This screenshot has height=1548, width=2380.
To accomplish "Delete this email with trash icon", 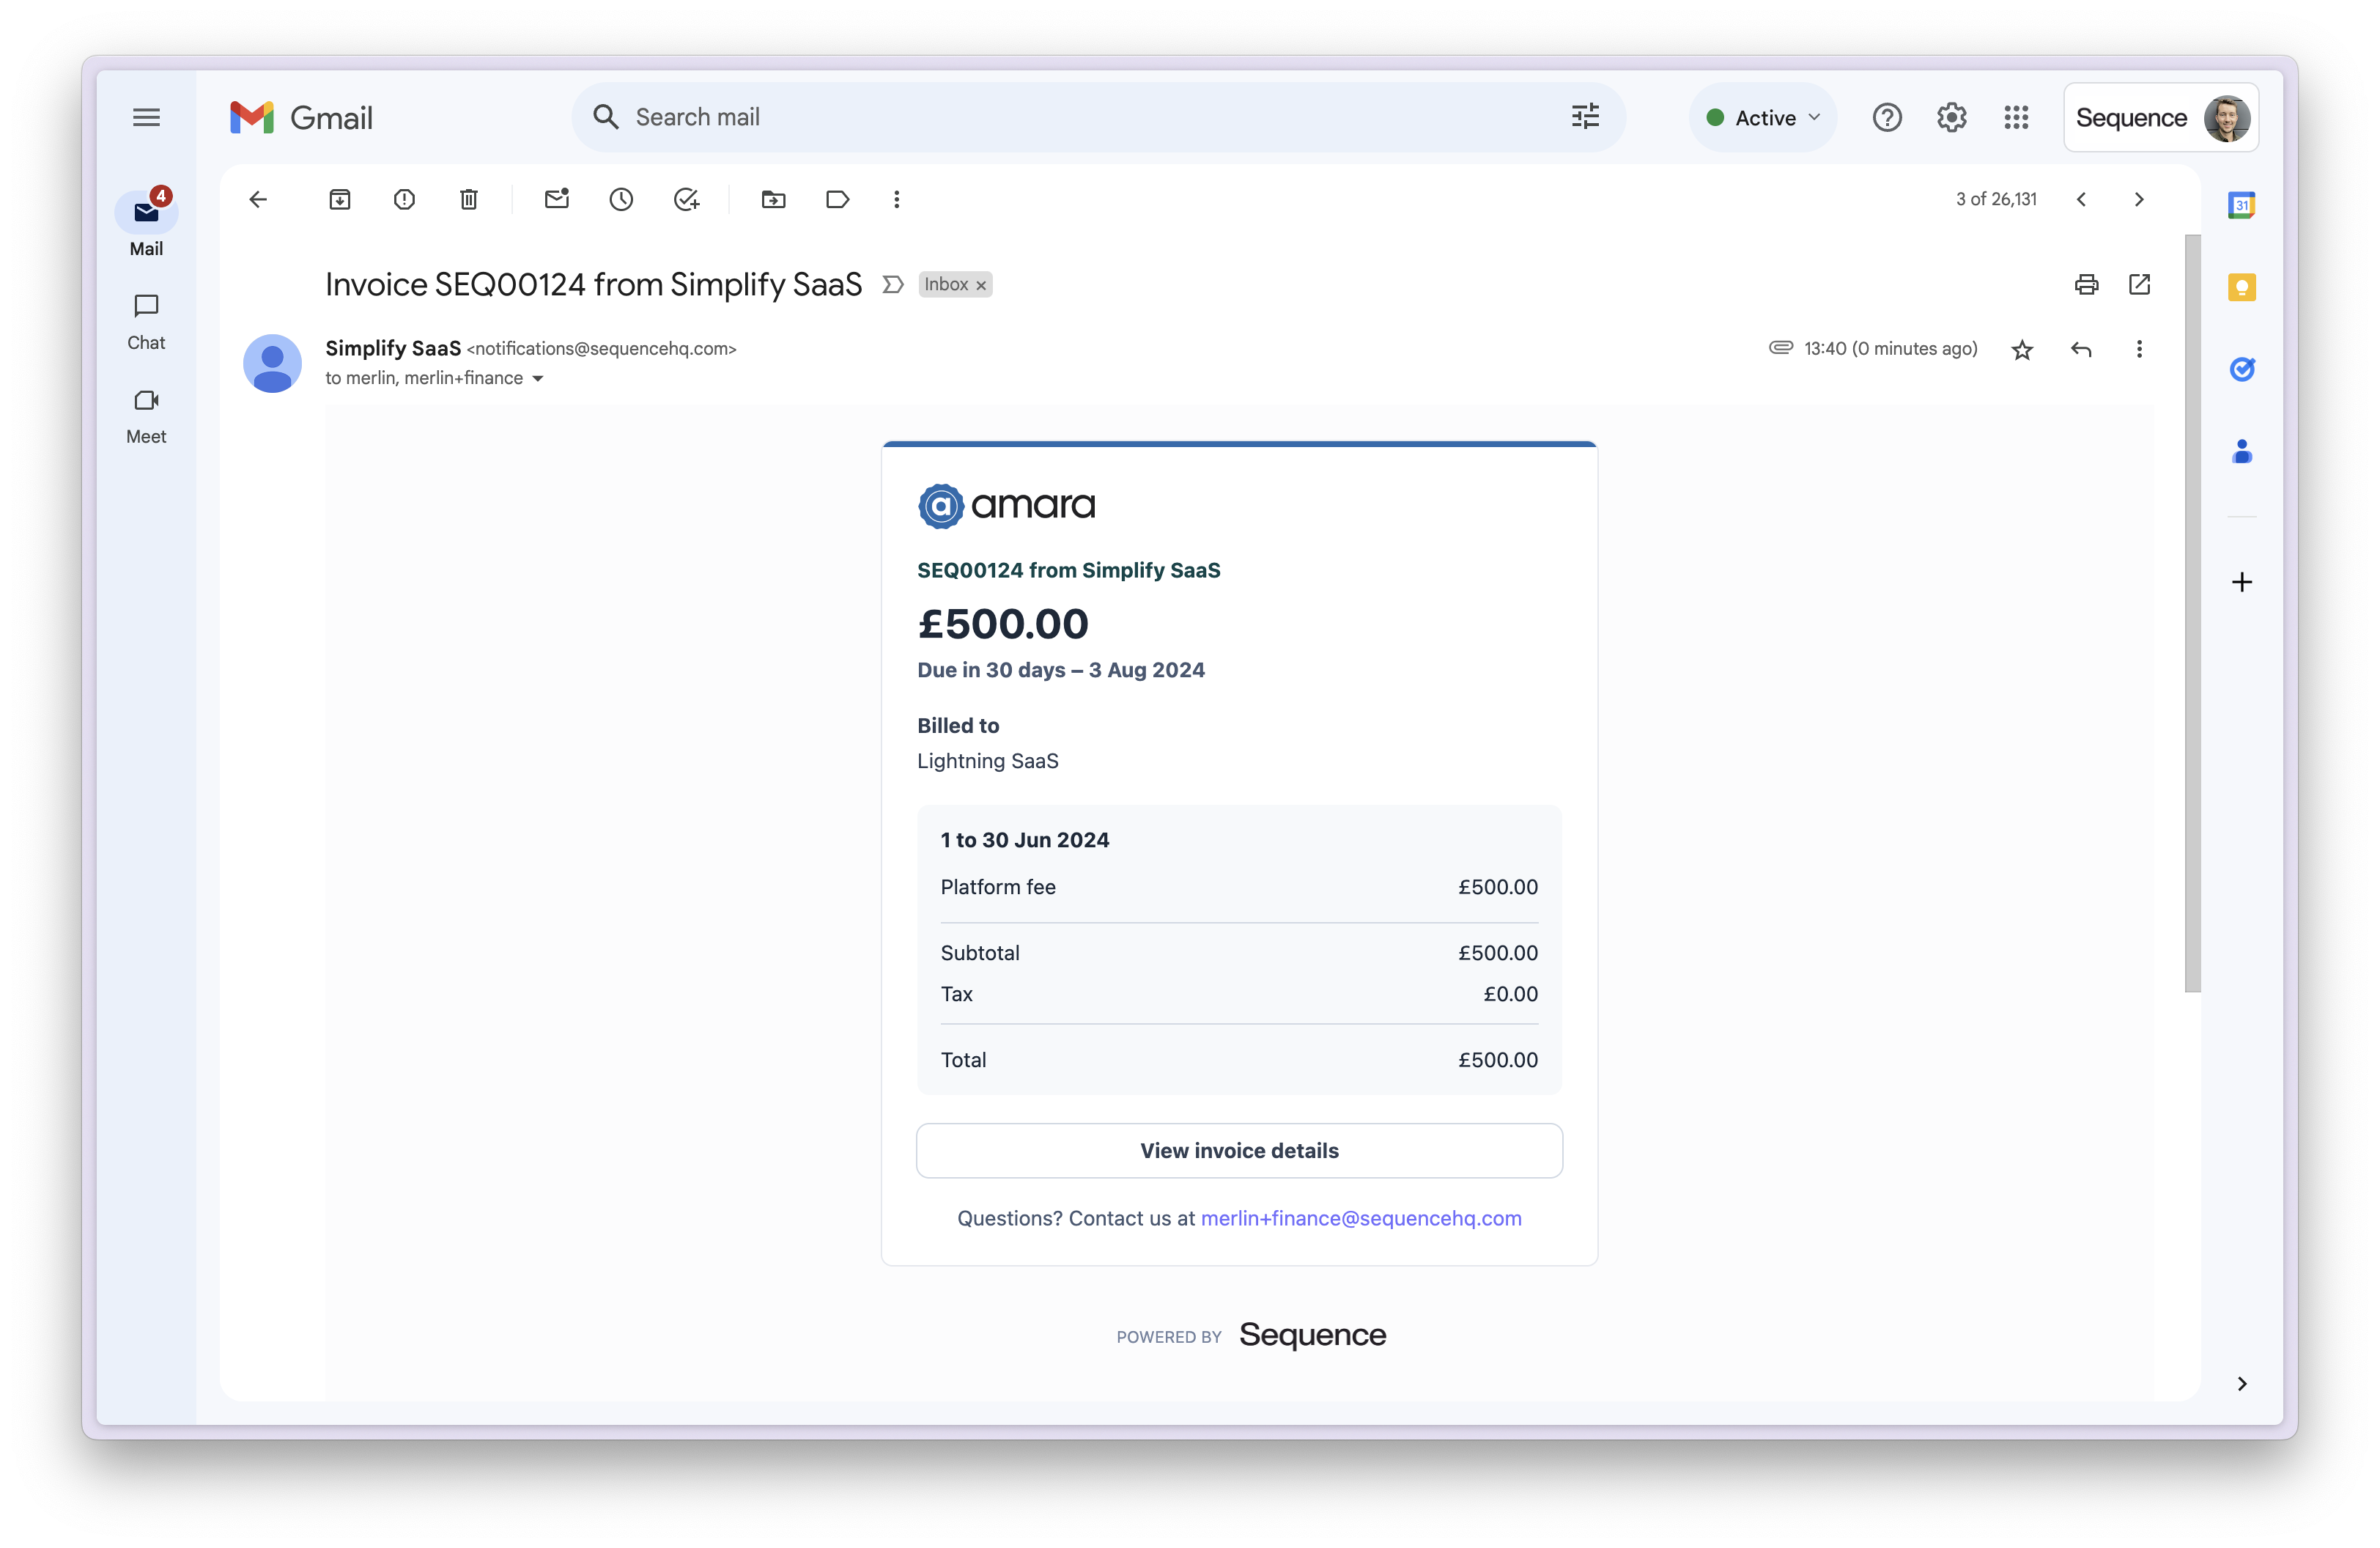I will point(468,199).
